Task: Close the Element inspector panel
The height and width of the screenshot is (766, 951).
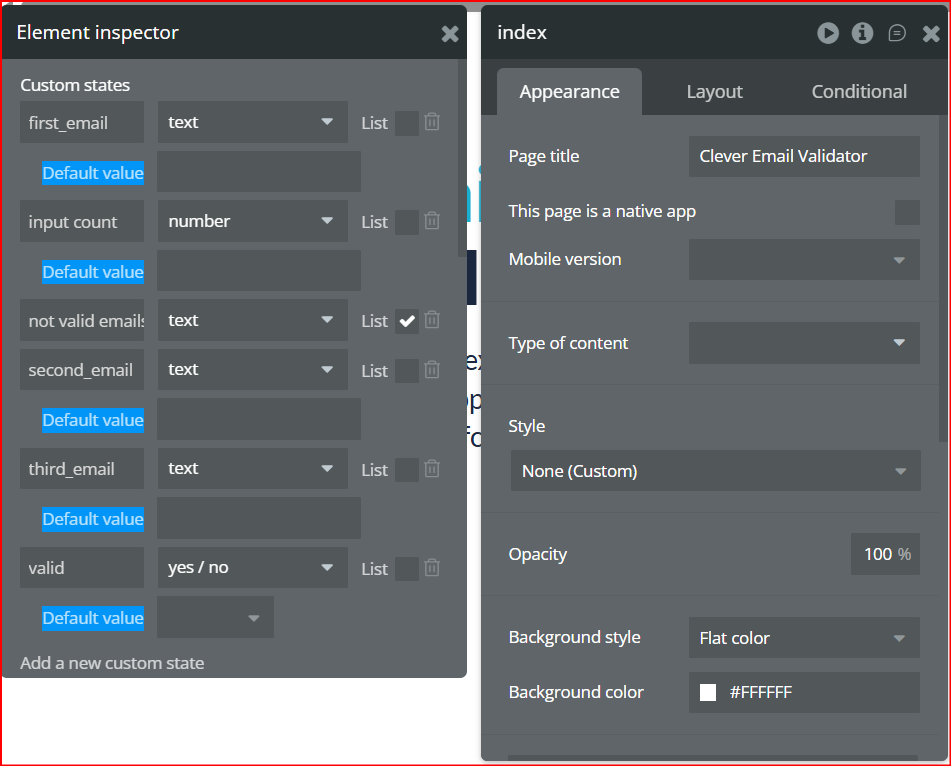Action: (x=450, y=34)
